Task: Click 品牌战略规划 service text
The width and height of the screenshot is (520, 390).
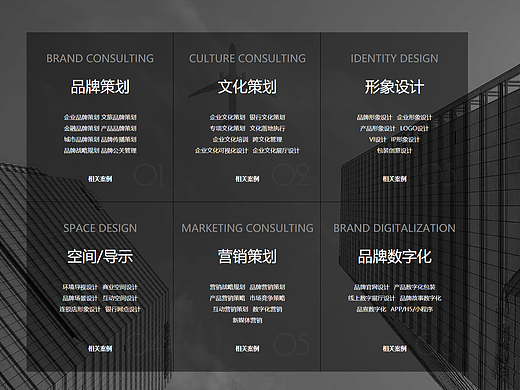Action: 82,151
